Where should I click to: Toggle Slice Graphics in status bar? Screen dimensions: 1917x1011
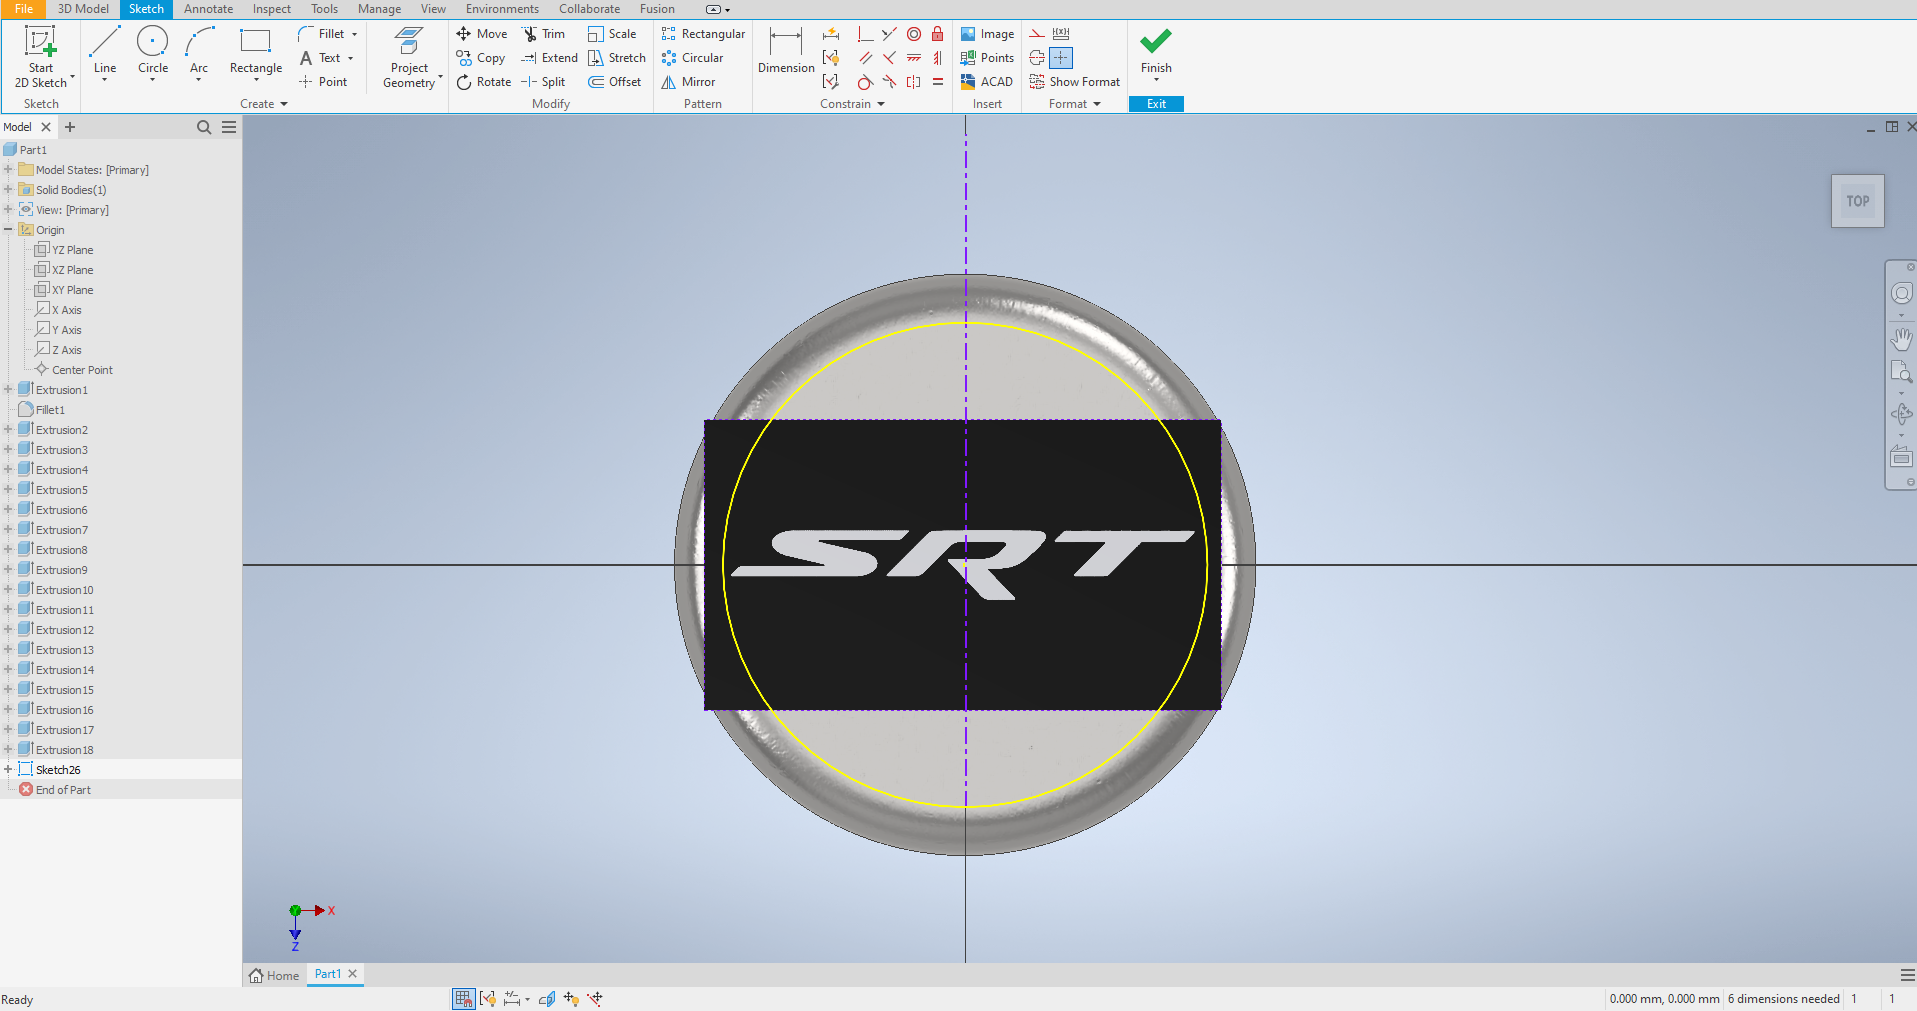click(547, 998)
